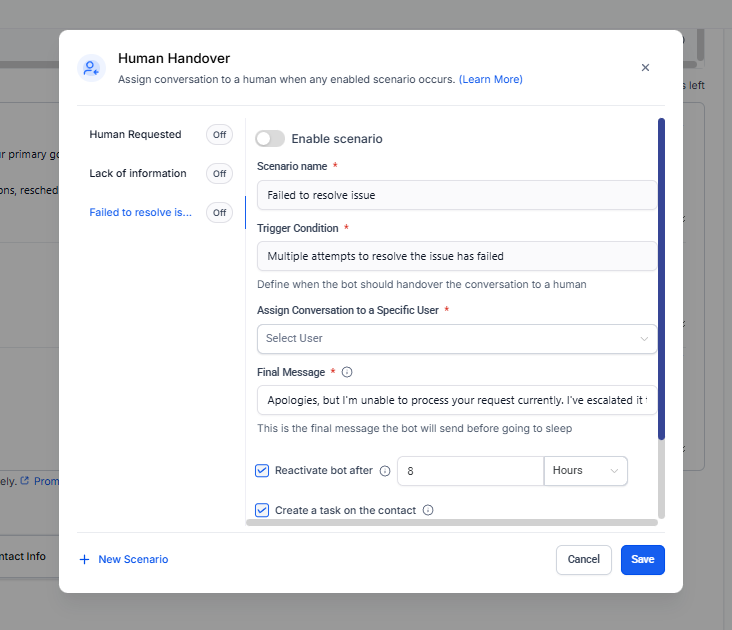Turn on the Human Requested toggle
The width and height of the screenshot is (732, 630).
pyautogui.click(x=219, y=134)
